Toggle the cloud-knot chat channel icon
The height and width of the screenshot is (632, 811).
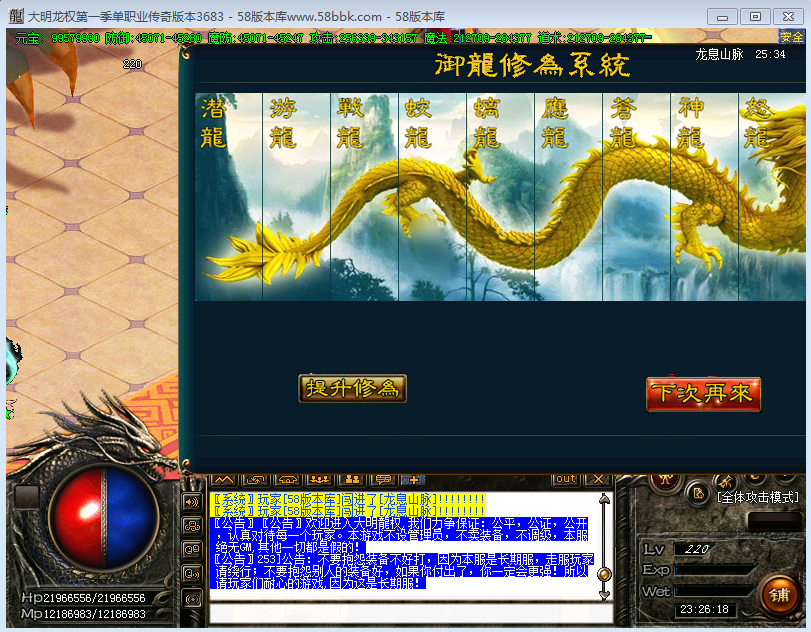pos(192,526)
